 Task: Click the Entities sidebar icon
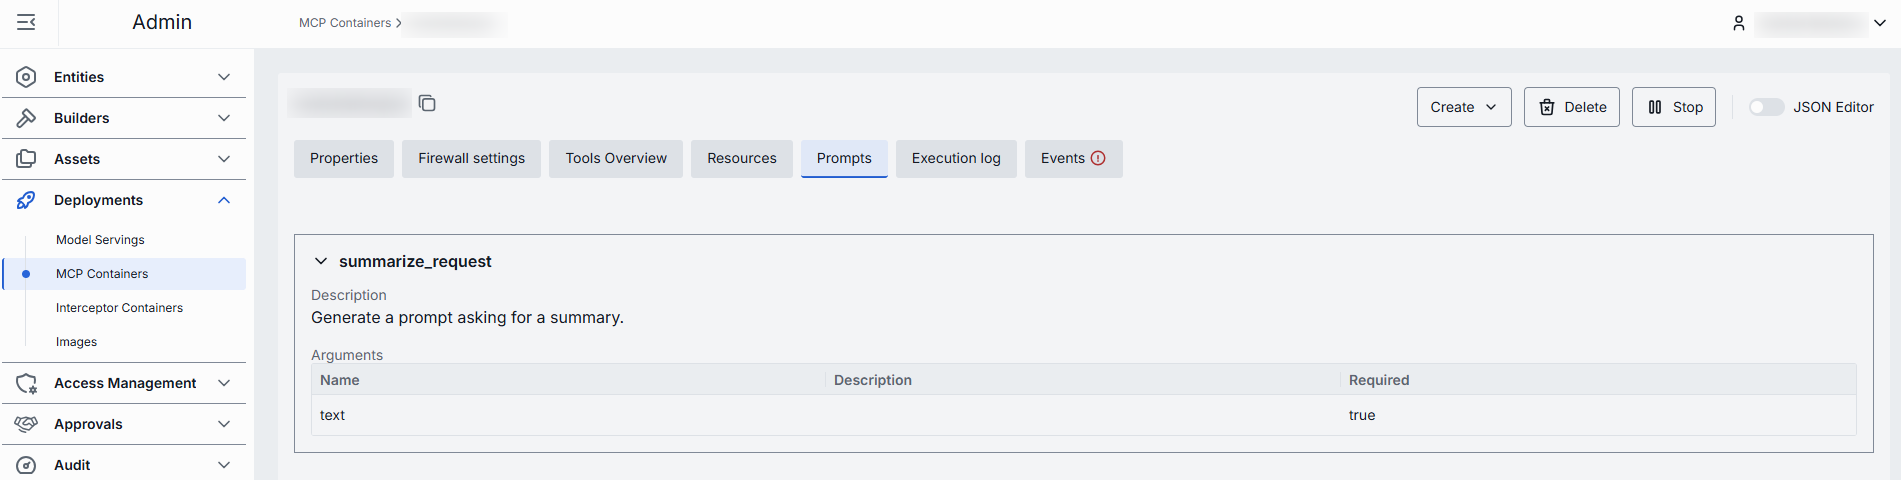[x=27, y=77]
